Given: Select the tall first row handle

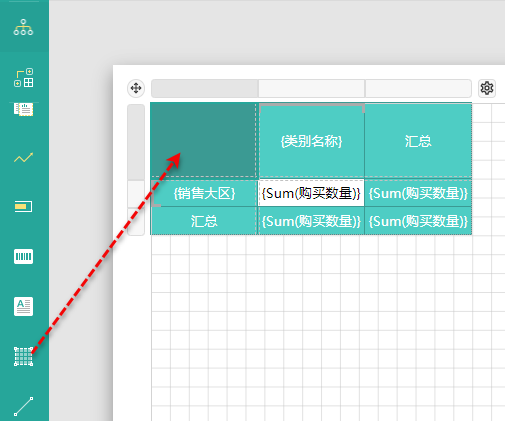Looking at the screenshot, I should click(136, 142).
